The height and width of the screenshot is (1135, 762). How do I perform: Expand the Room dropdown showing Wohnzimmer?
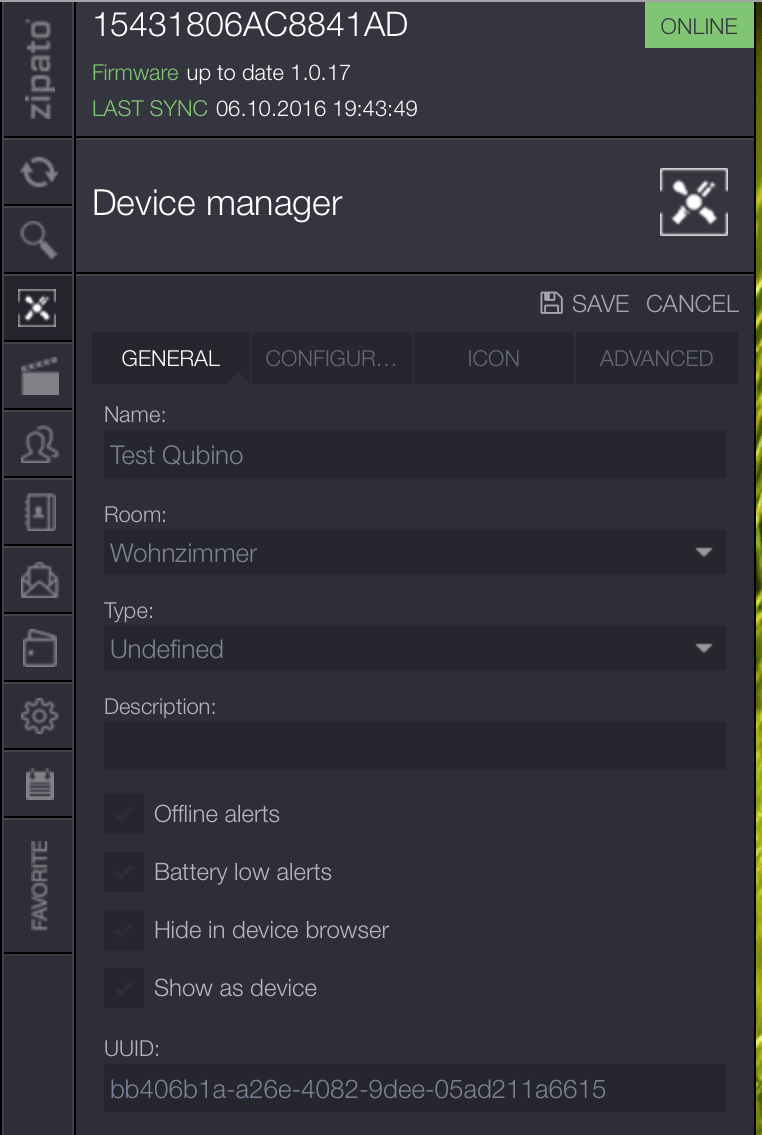414,553
